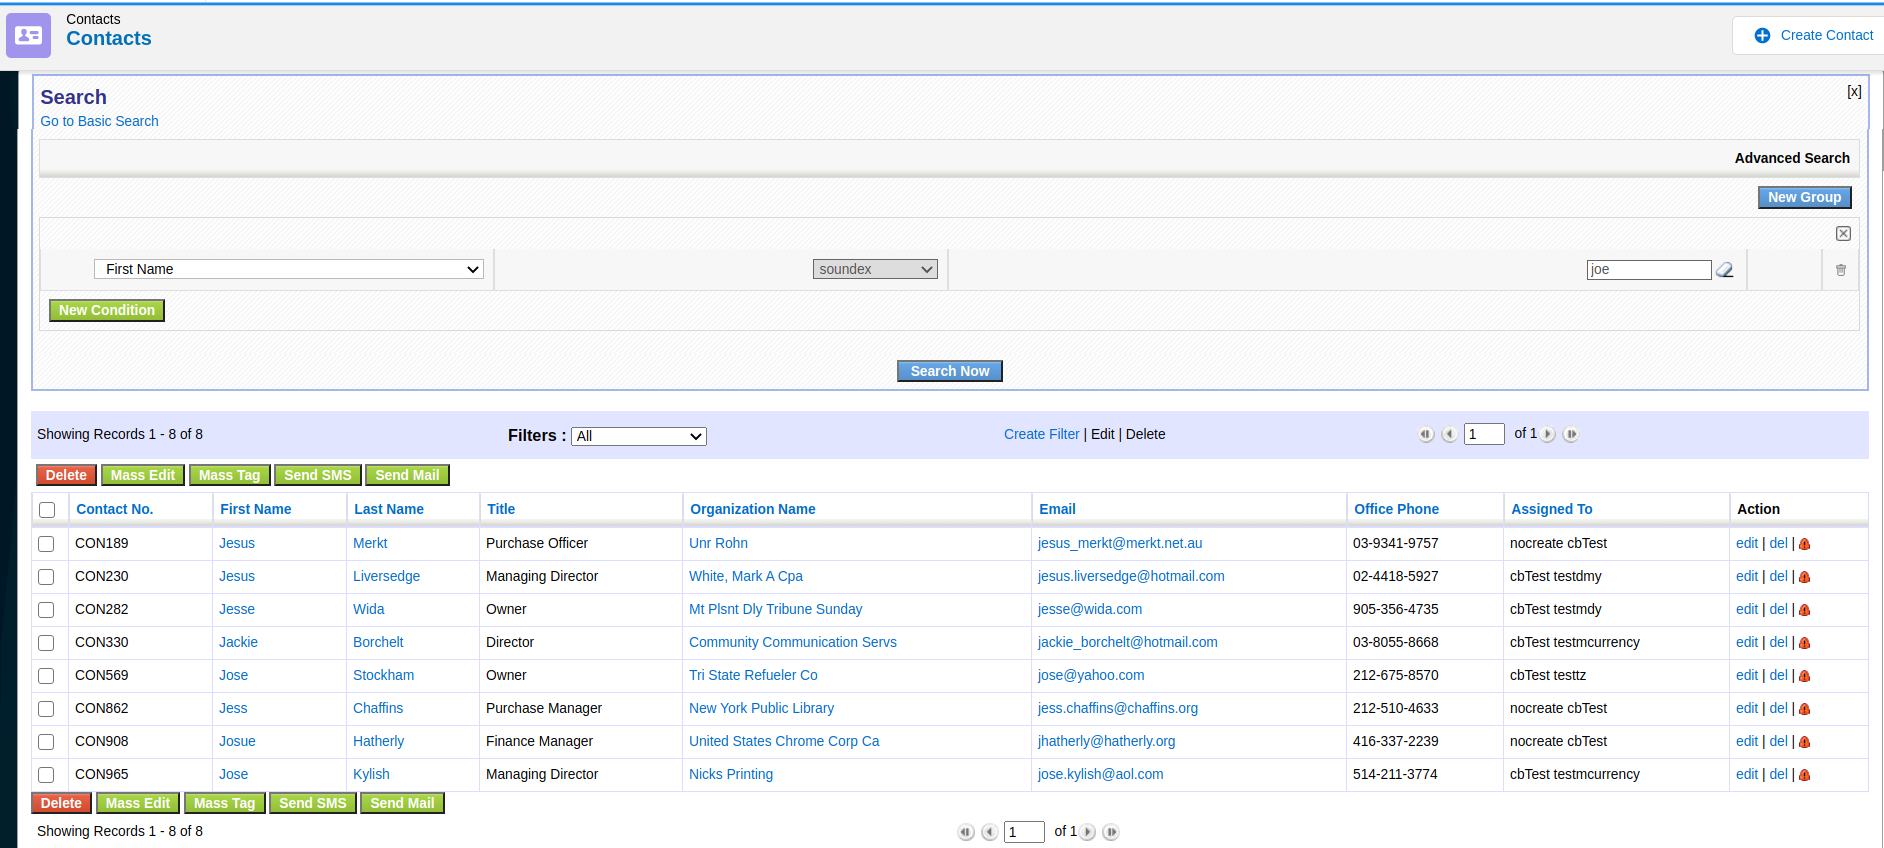1884x848 pixels.
Task: Go to last page in top pager
Action: pyautogui.click(x=1571, y=434)
